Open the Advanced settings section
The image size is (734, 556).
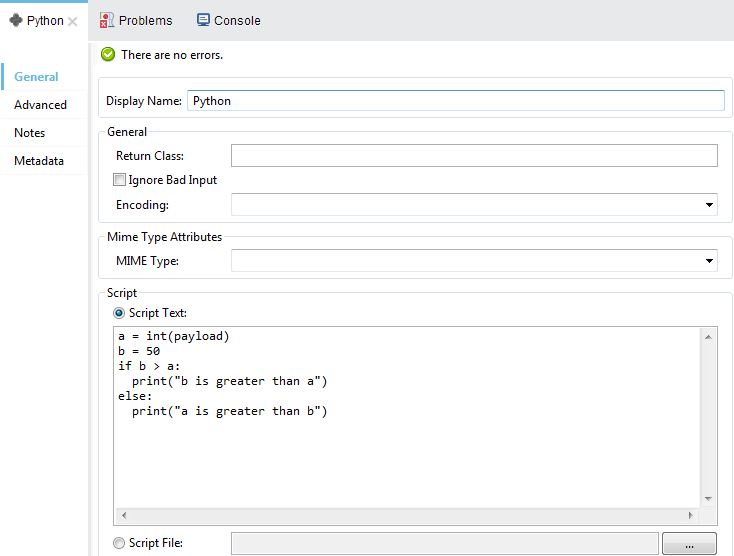[x=40, y=105]
